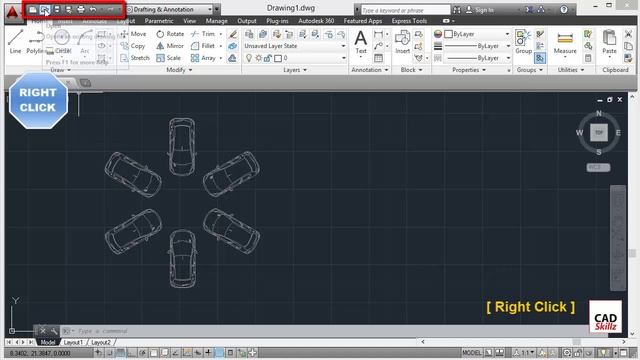
Task: Click the Cut scissors icon in Clipboard panel
Action: coord(628,34)
